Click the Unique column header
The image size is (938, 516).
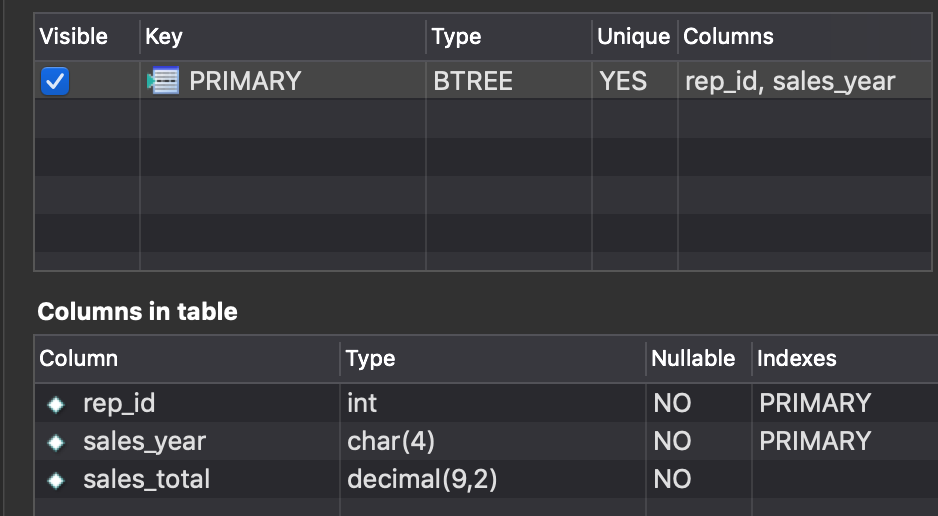(634, 36)
